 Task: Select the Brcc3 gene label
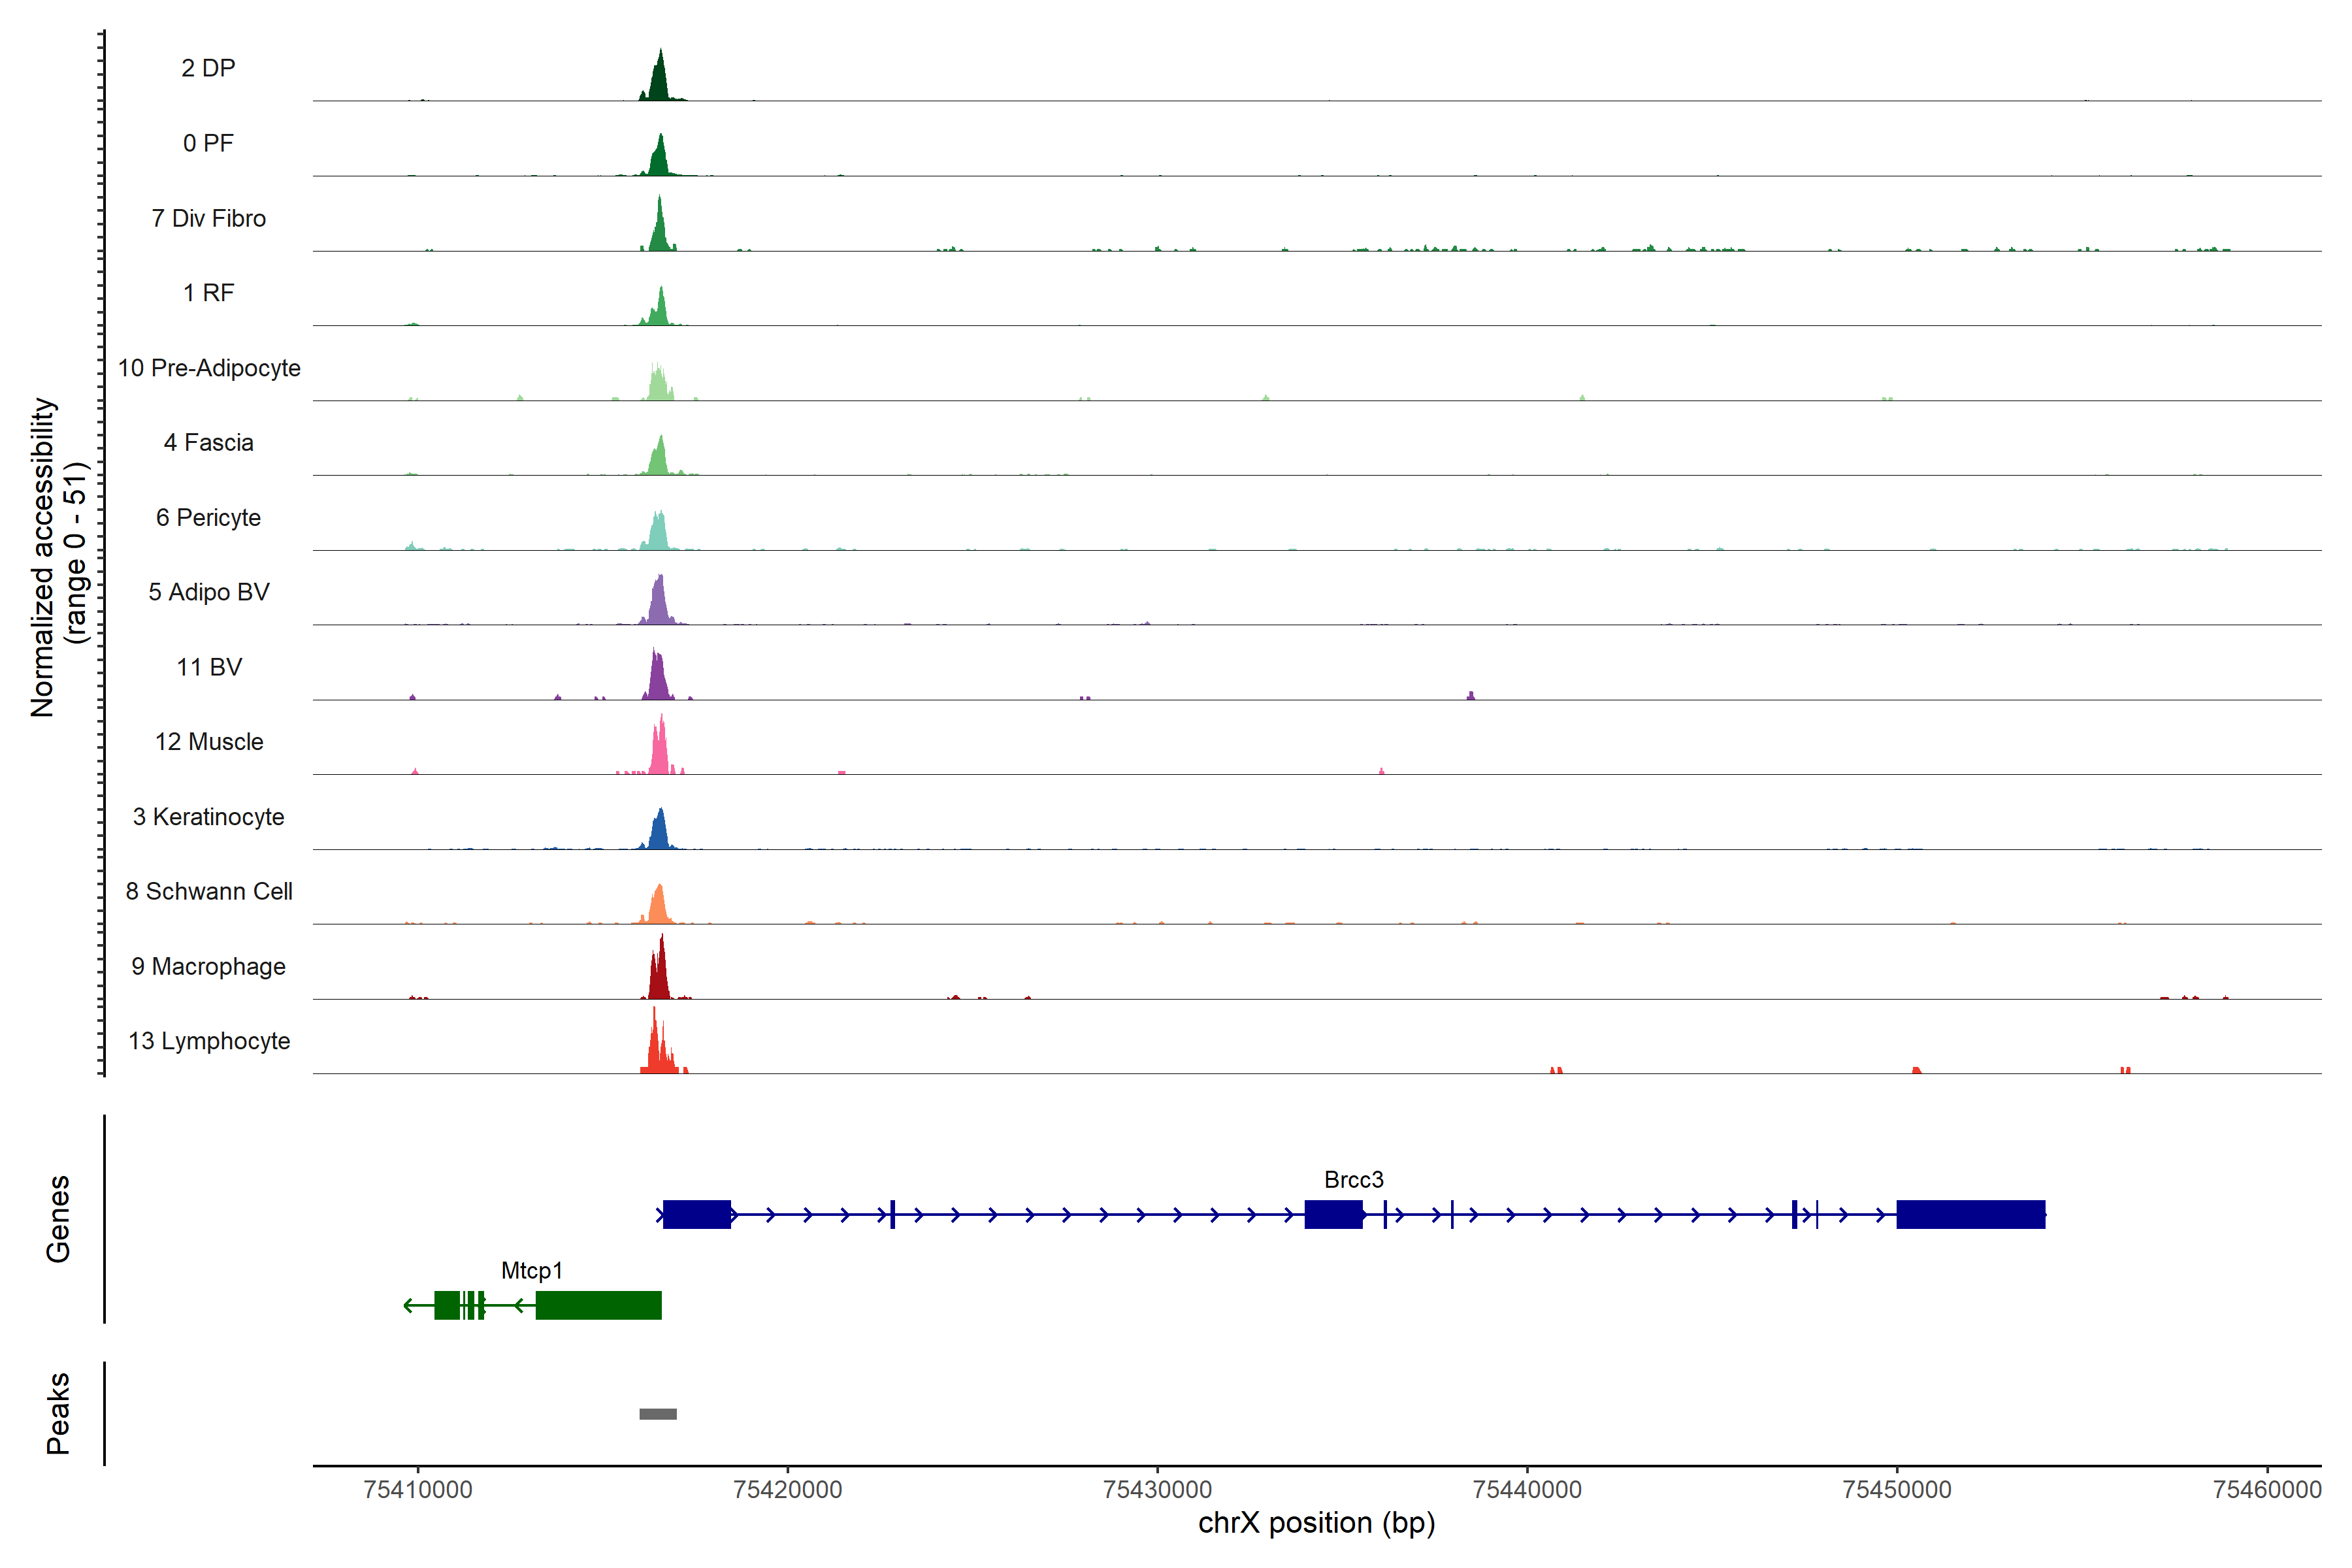[1353, 1180]
